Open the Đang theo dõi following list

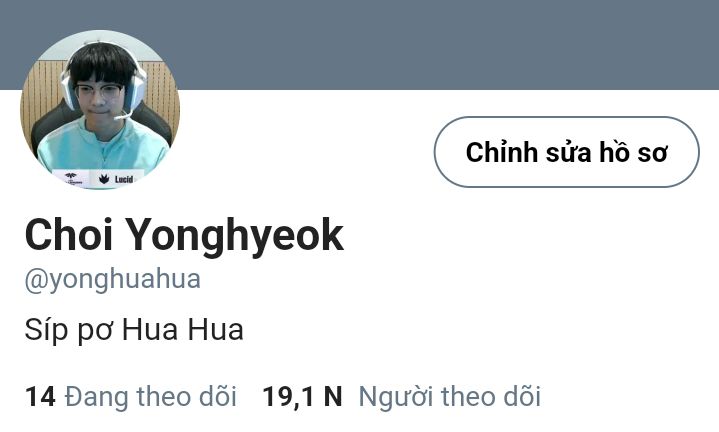(x=131, y=396)
